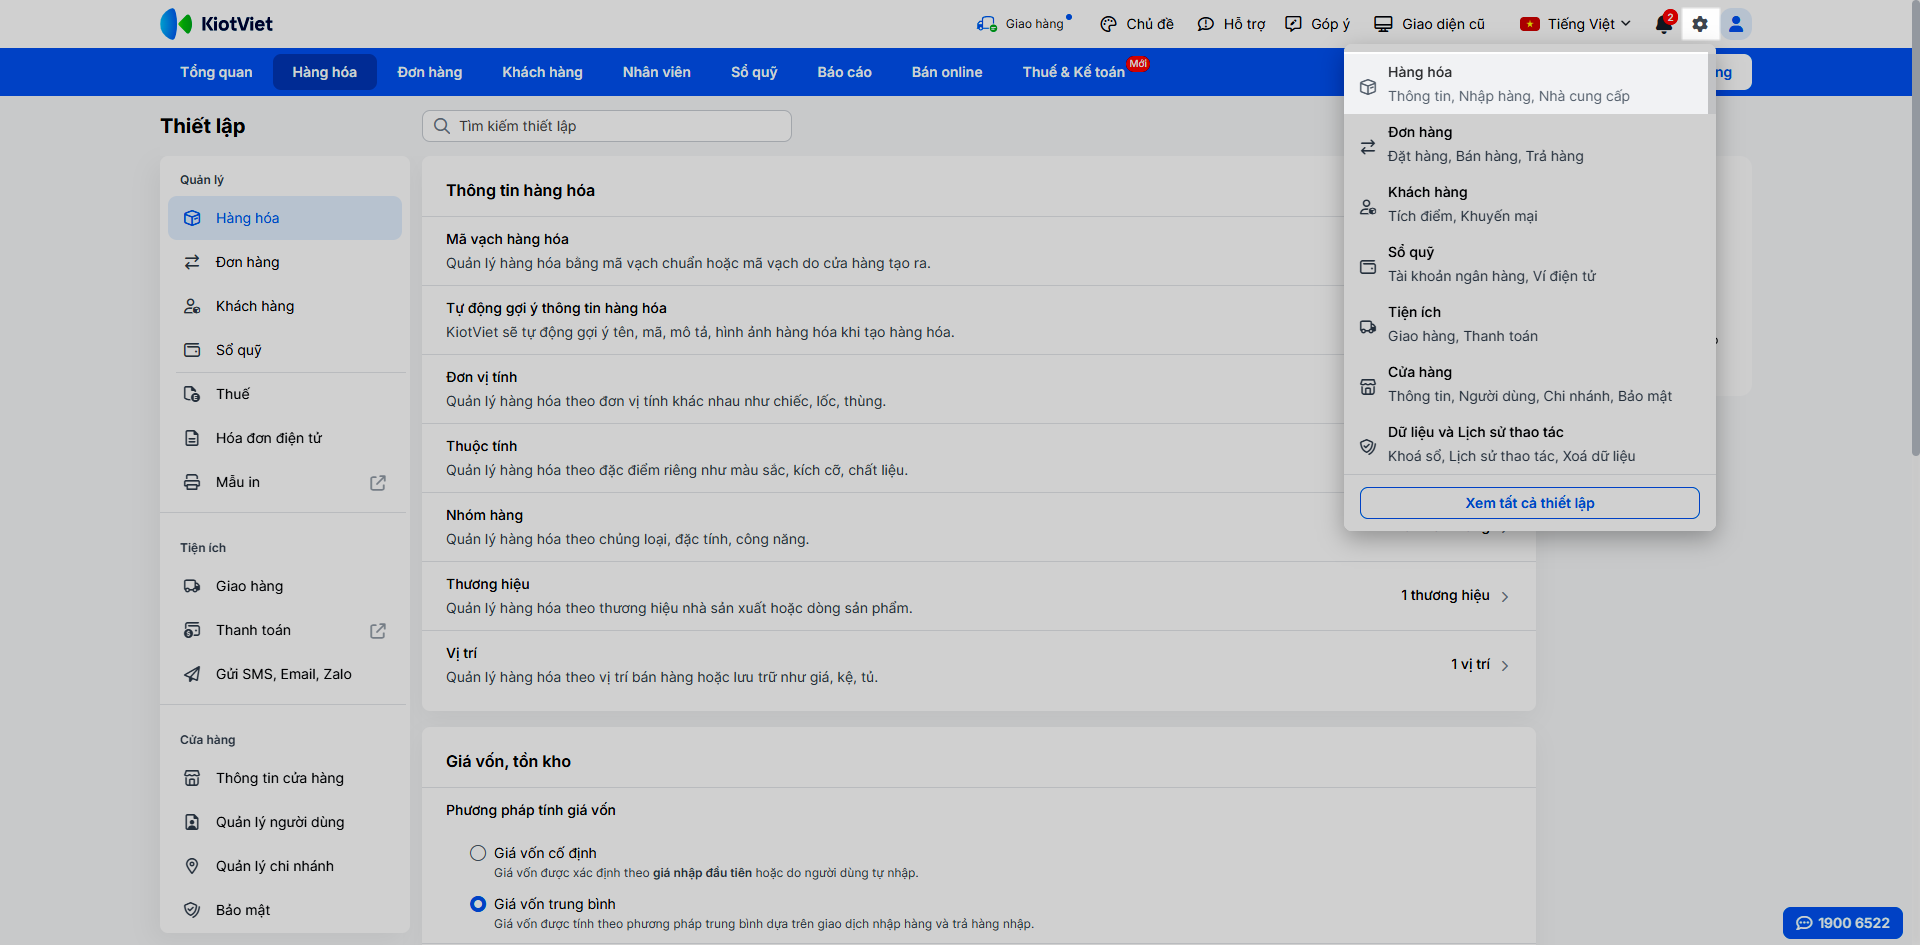This screenshot has height=945, width=1920.
Task: Select Giá vốn trung bình radio button
Action: point(478,904)
